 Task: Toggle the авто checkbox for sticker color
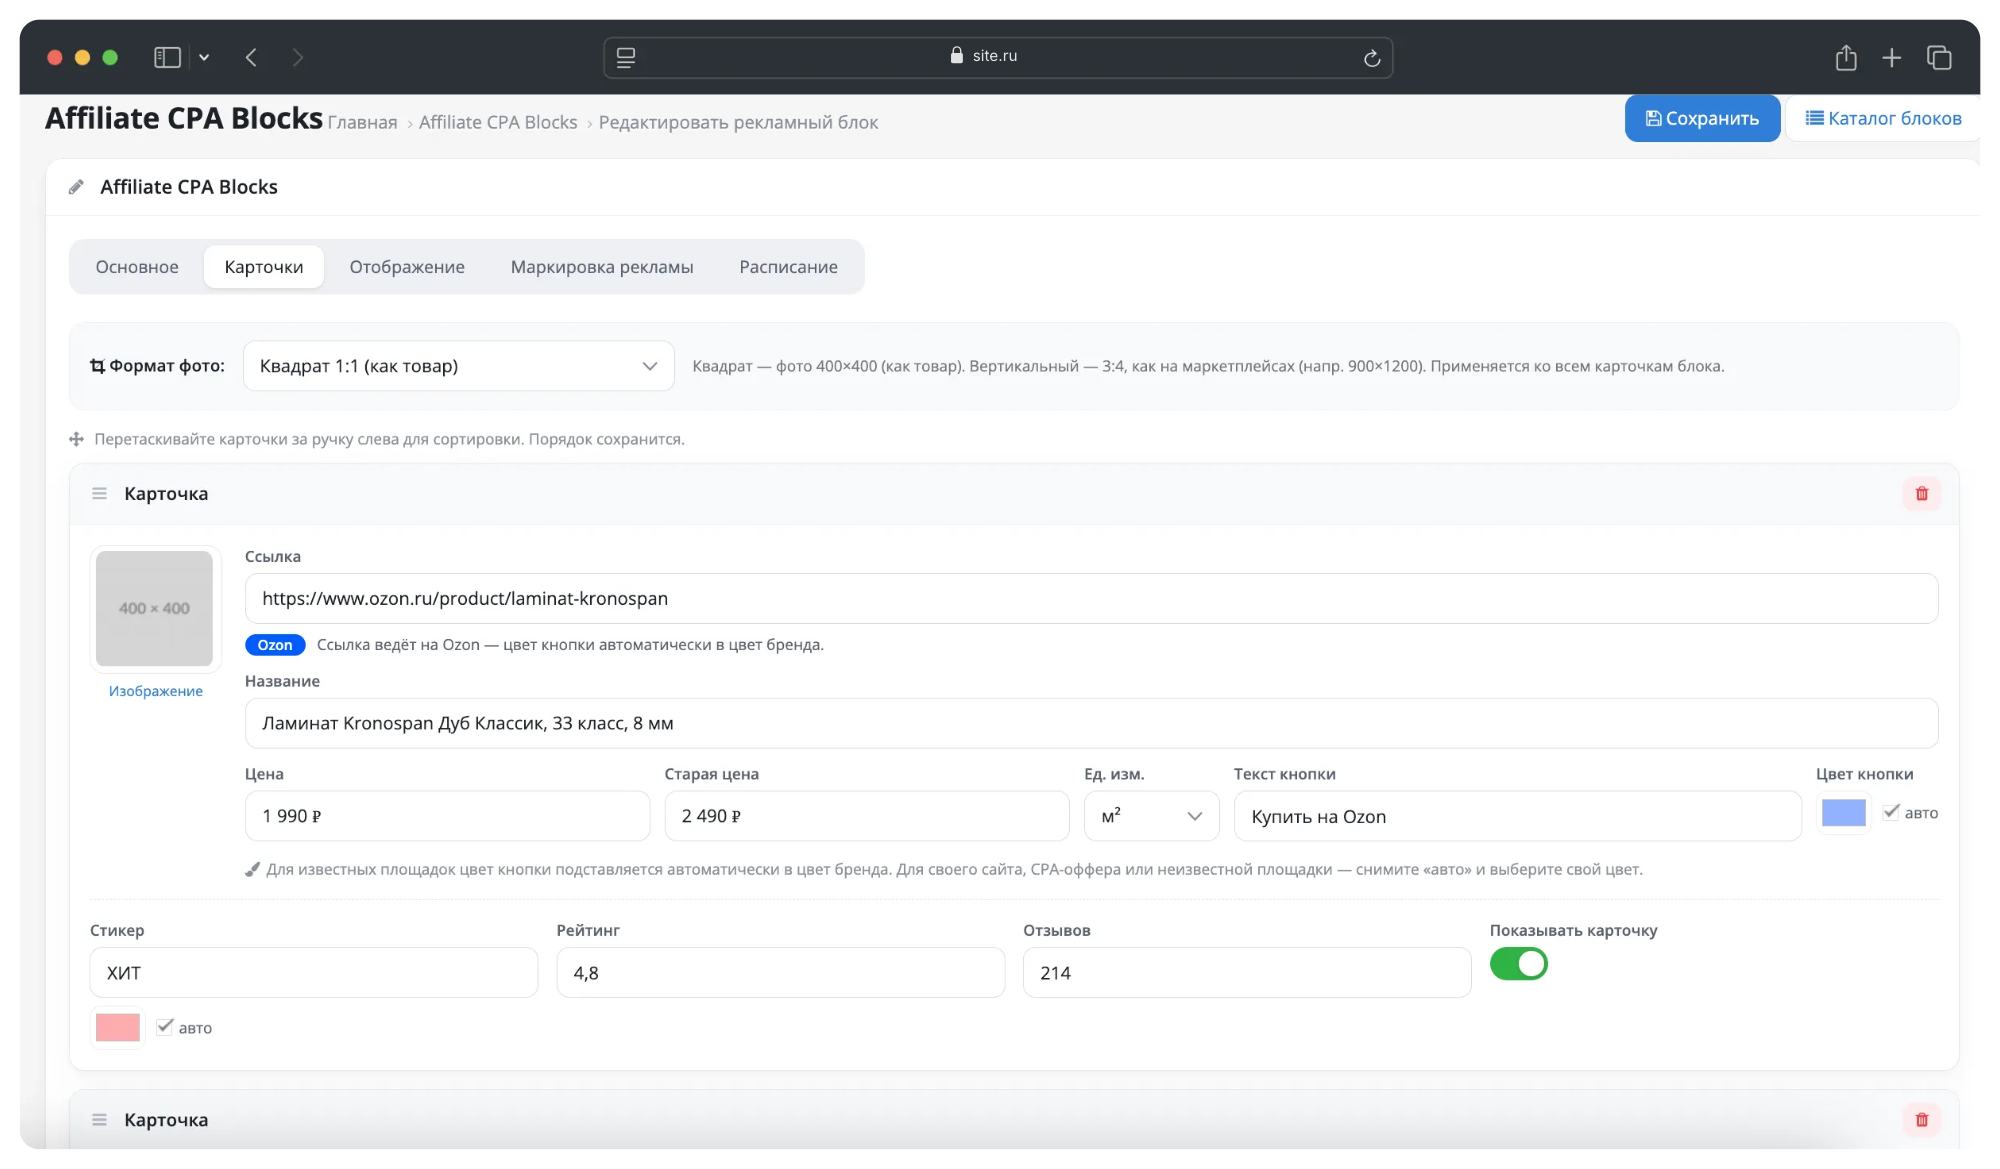[165, 1027]
